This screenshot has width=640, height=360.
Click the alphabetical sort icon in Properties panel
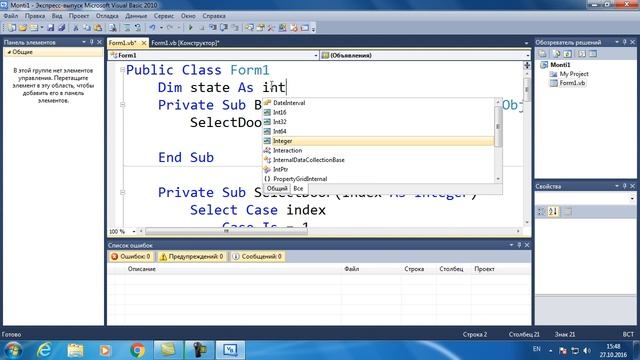(553, 211)
